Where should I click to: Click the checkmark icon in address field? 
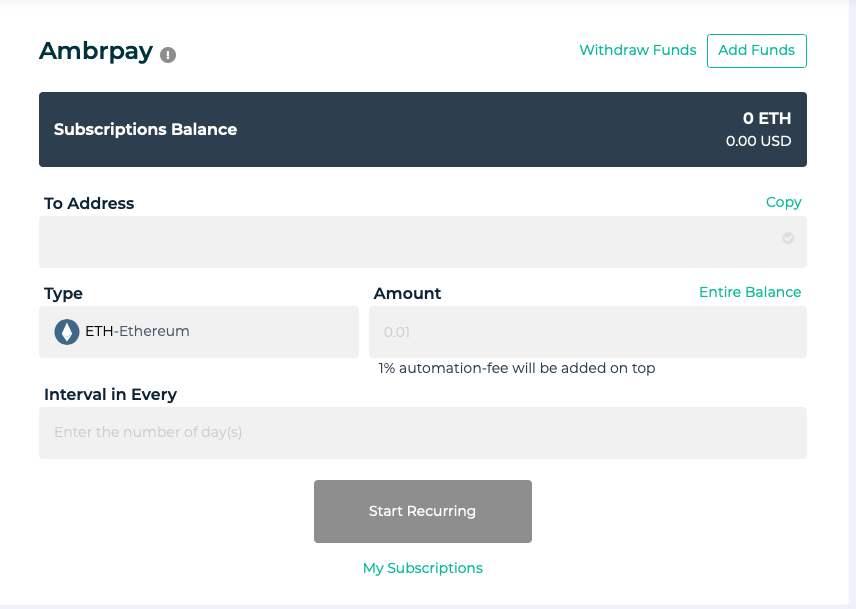pyautogui.click(x=788, y=238)
